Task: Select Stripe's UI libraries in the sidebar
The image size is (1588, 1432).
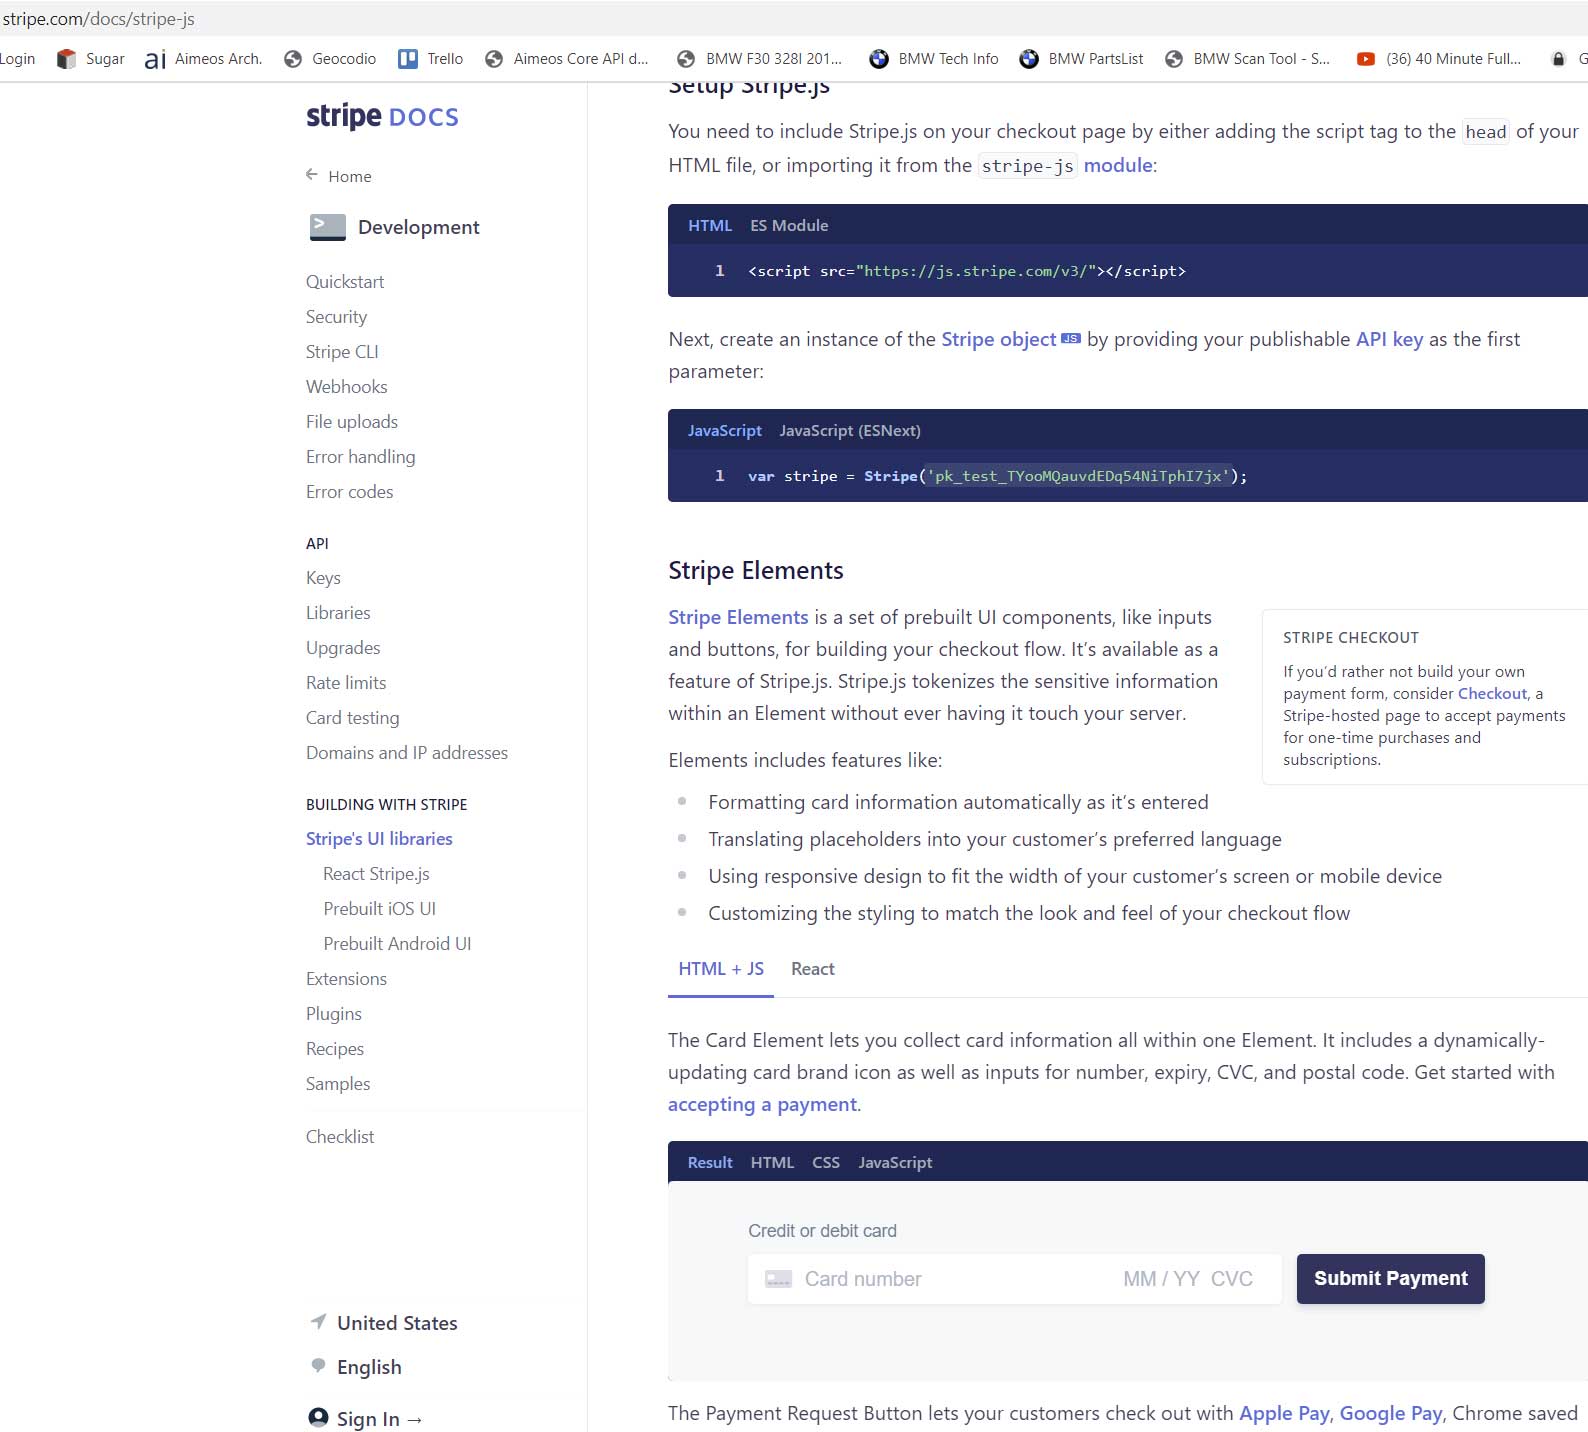Action: coord(379,838)
